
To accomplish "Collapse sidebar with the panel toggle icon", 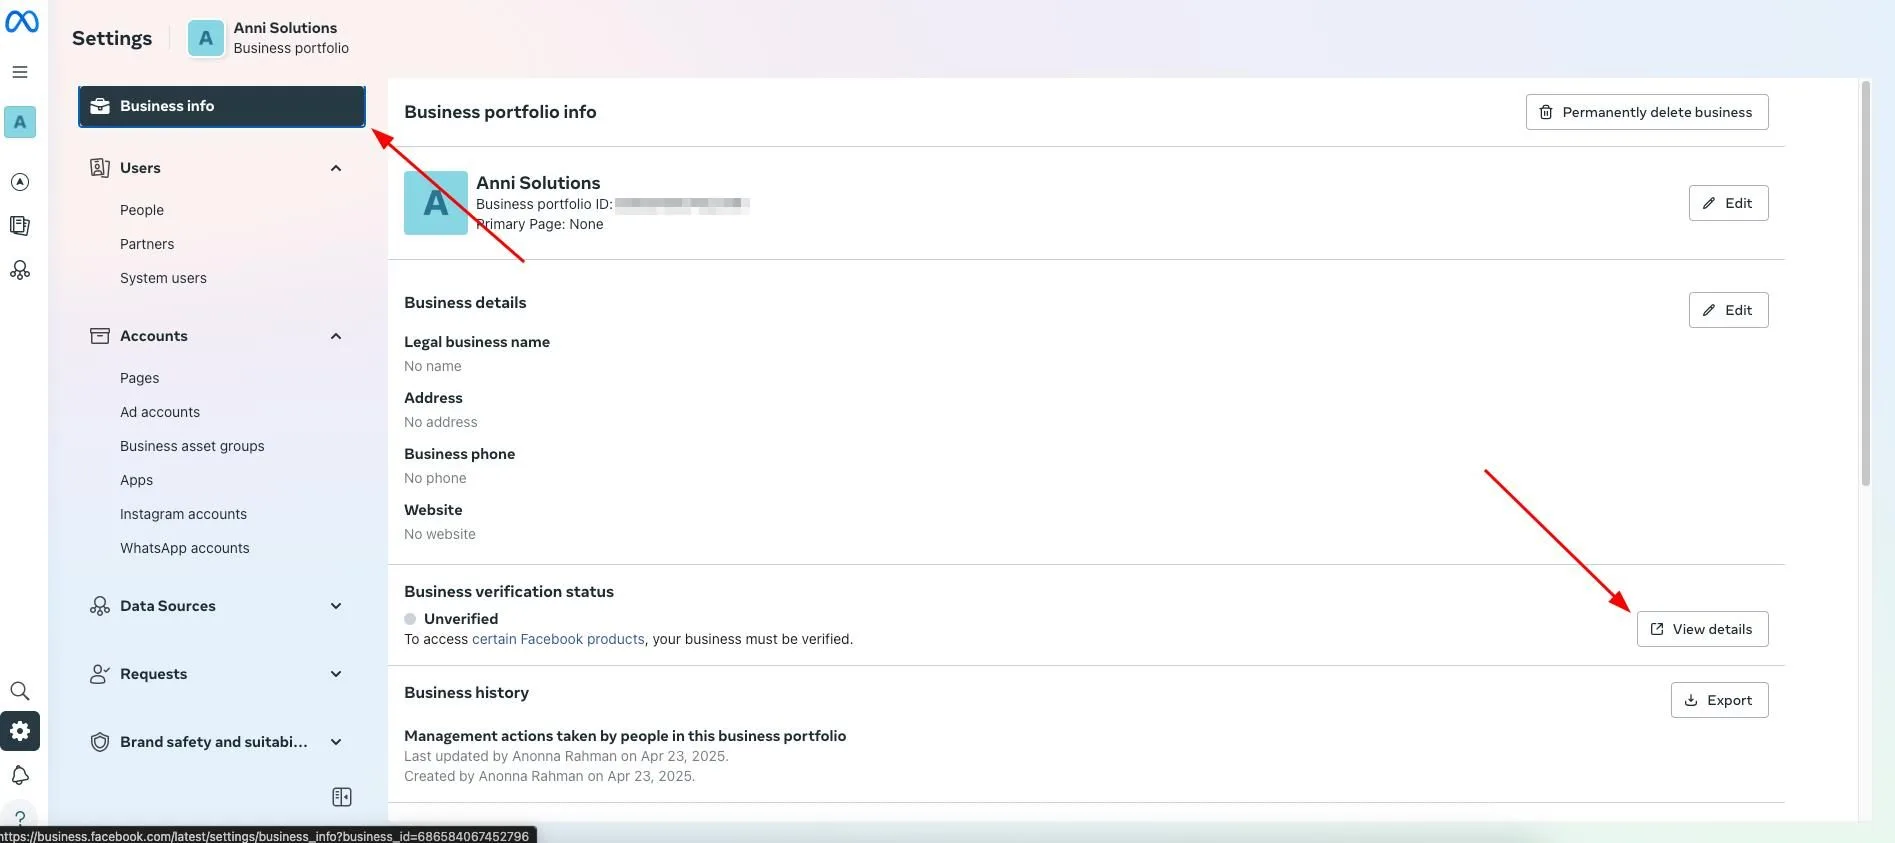I will [x=342, y=797].
